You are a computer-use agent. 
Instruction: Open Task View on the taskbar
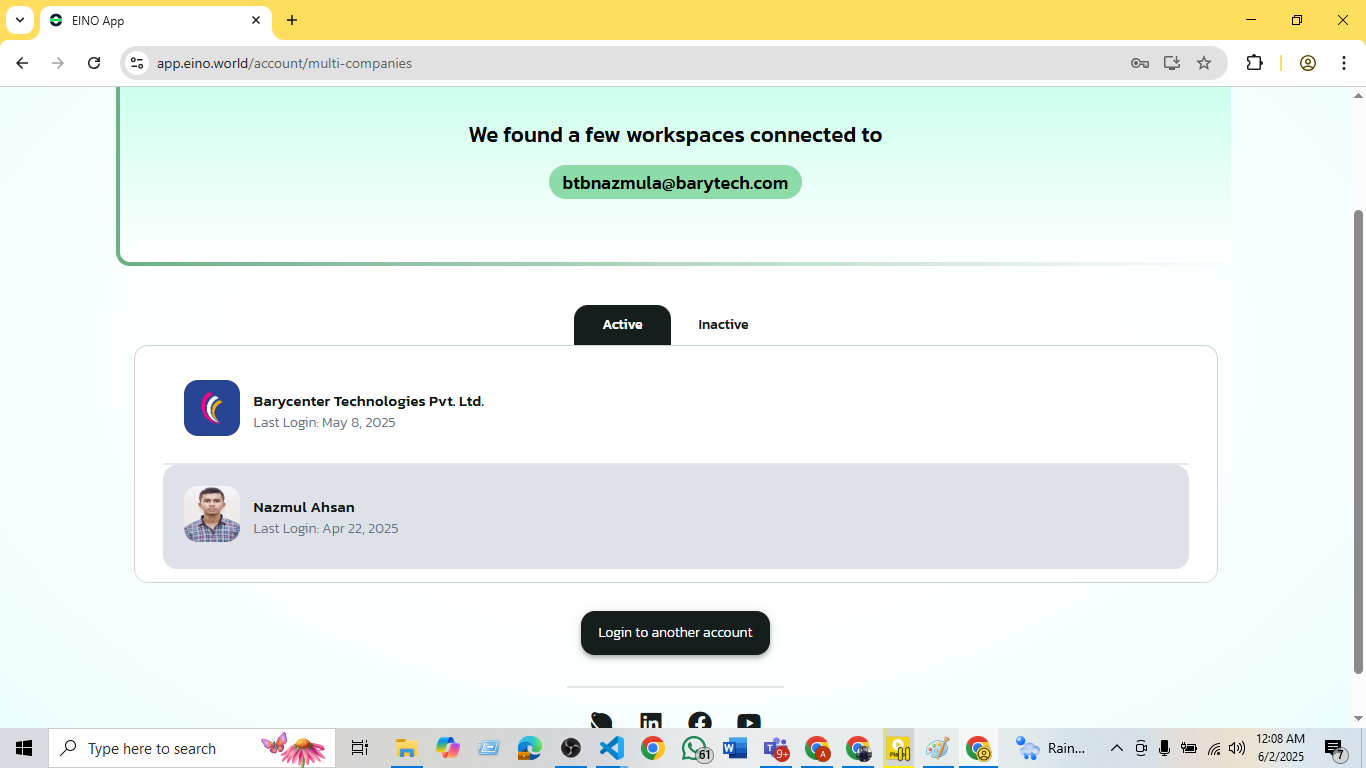pyautogui.click(x=360, y=748)
